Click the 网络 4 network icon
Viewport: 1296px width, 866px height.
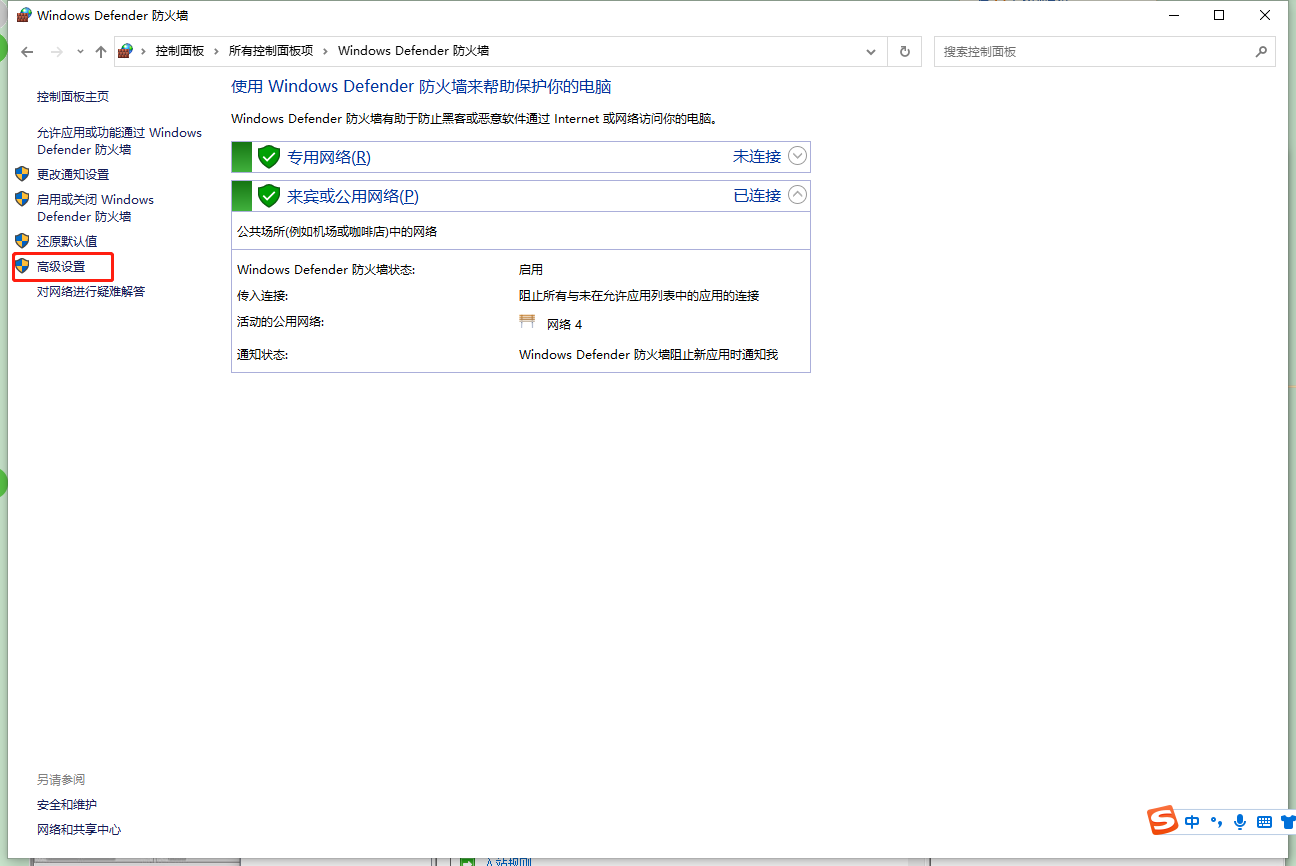(x=527, y=320)
